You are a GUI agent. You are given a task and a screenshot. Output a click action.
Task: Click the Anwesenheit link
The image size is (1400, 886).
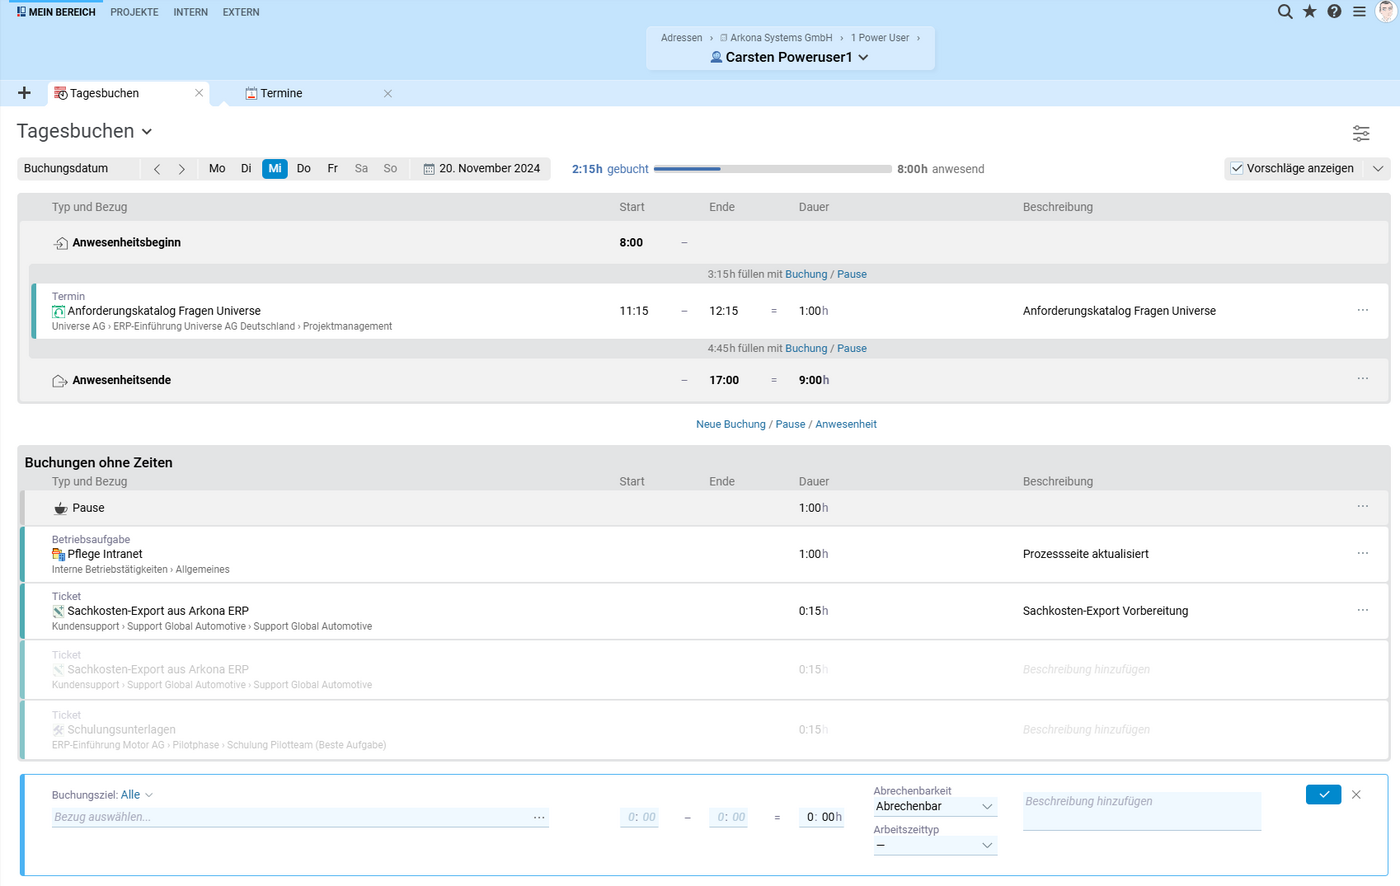coord(846,424)
